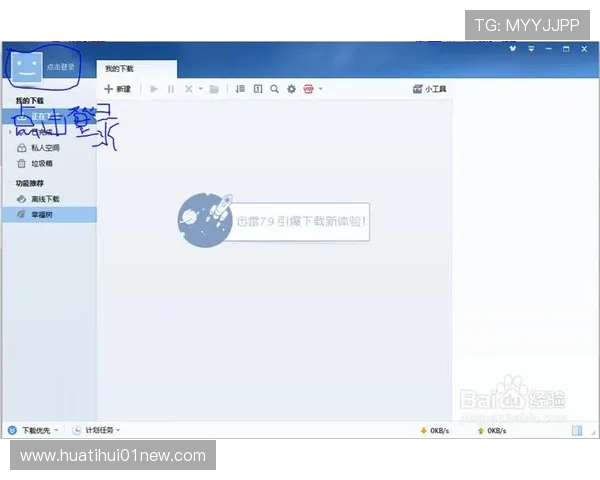Open the 小工具 tools menu
This screenshot has height=480, width=600.
click(429, 89)
